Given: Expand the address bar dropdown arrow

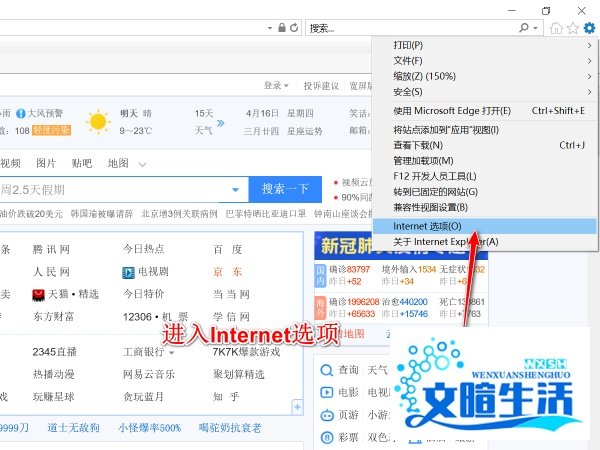Looking at the screenshot, I should [x=270, y=28].
